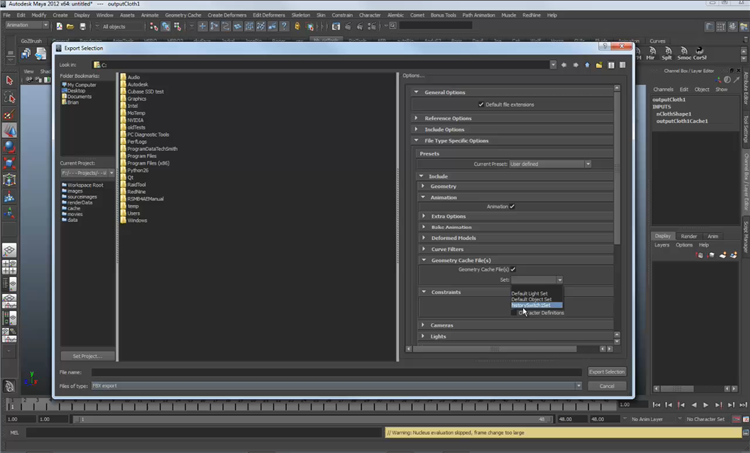Image resolution: width=750 pixels, height=453 pixels.
Task: Switch file list to detail view
Action: (x=622, y=65)
